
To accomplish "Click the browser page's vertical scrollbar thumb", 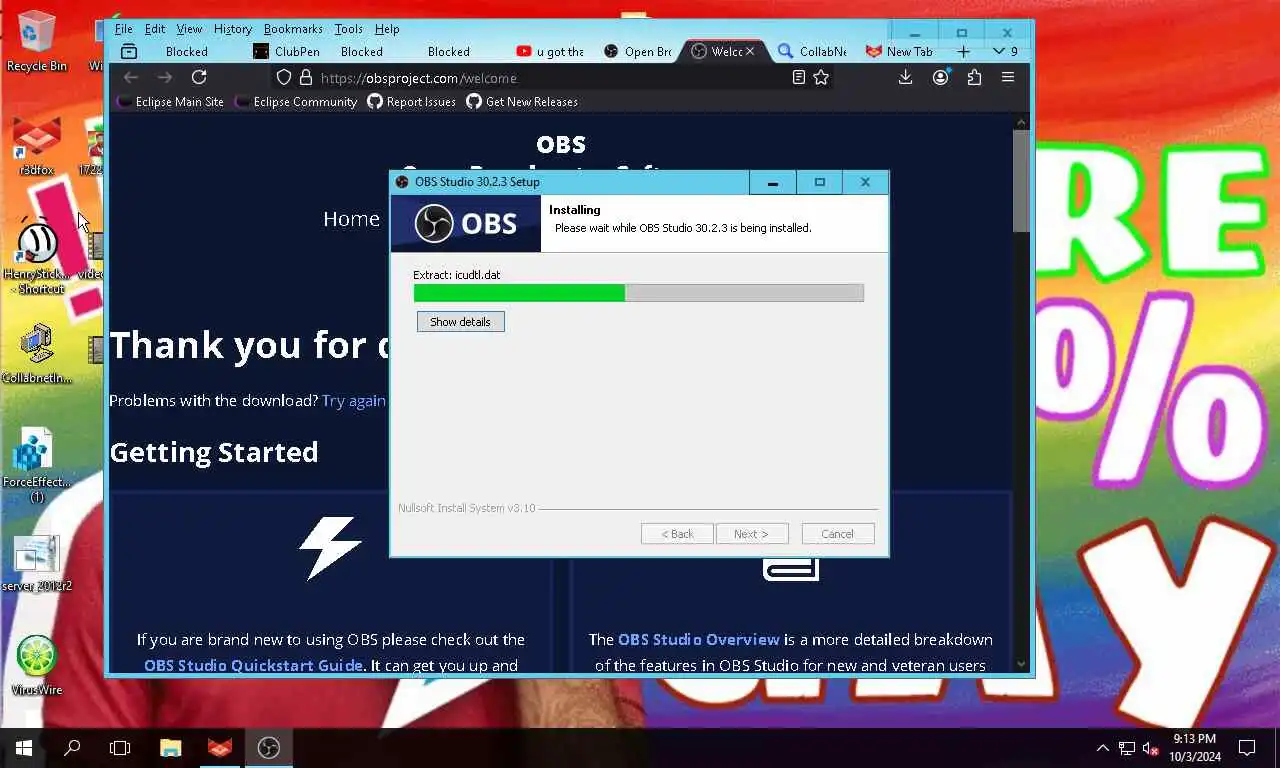I will click(x=1021, y=180).
